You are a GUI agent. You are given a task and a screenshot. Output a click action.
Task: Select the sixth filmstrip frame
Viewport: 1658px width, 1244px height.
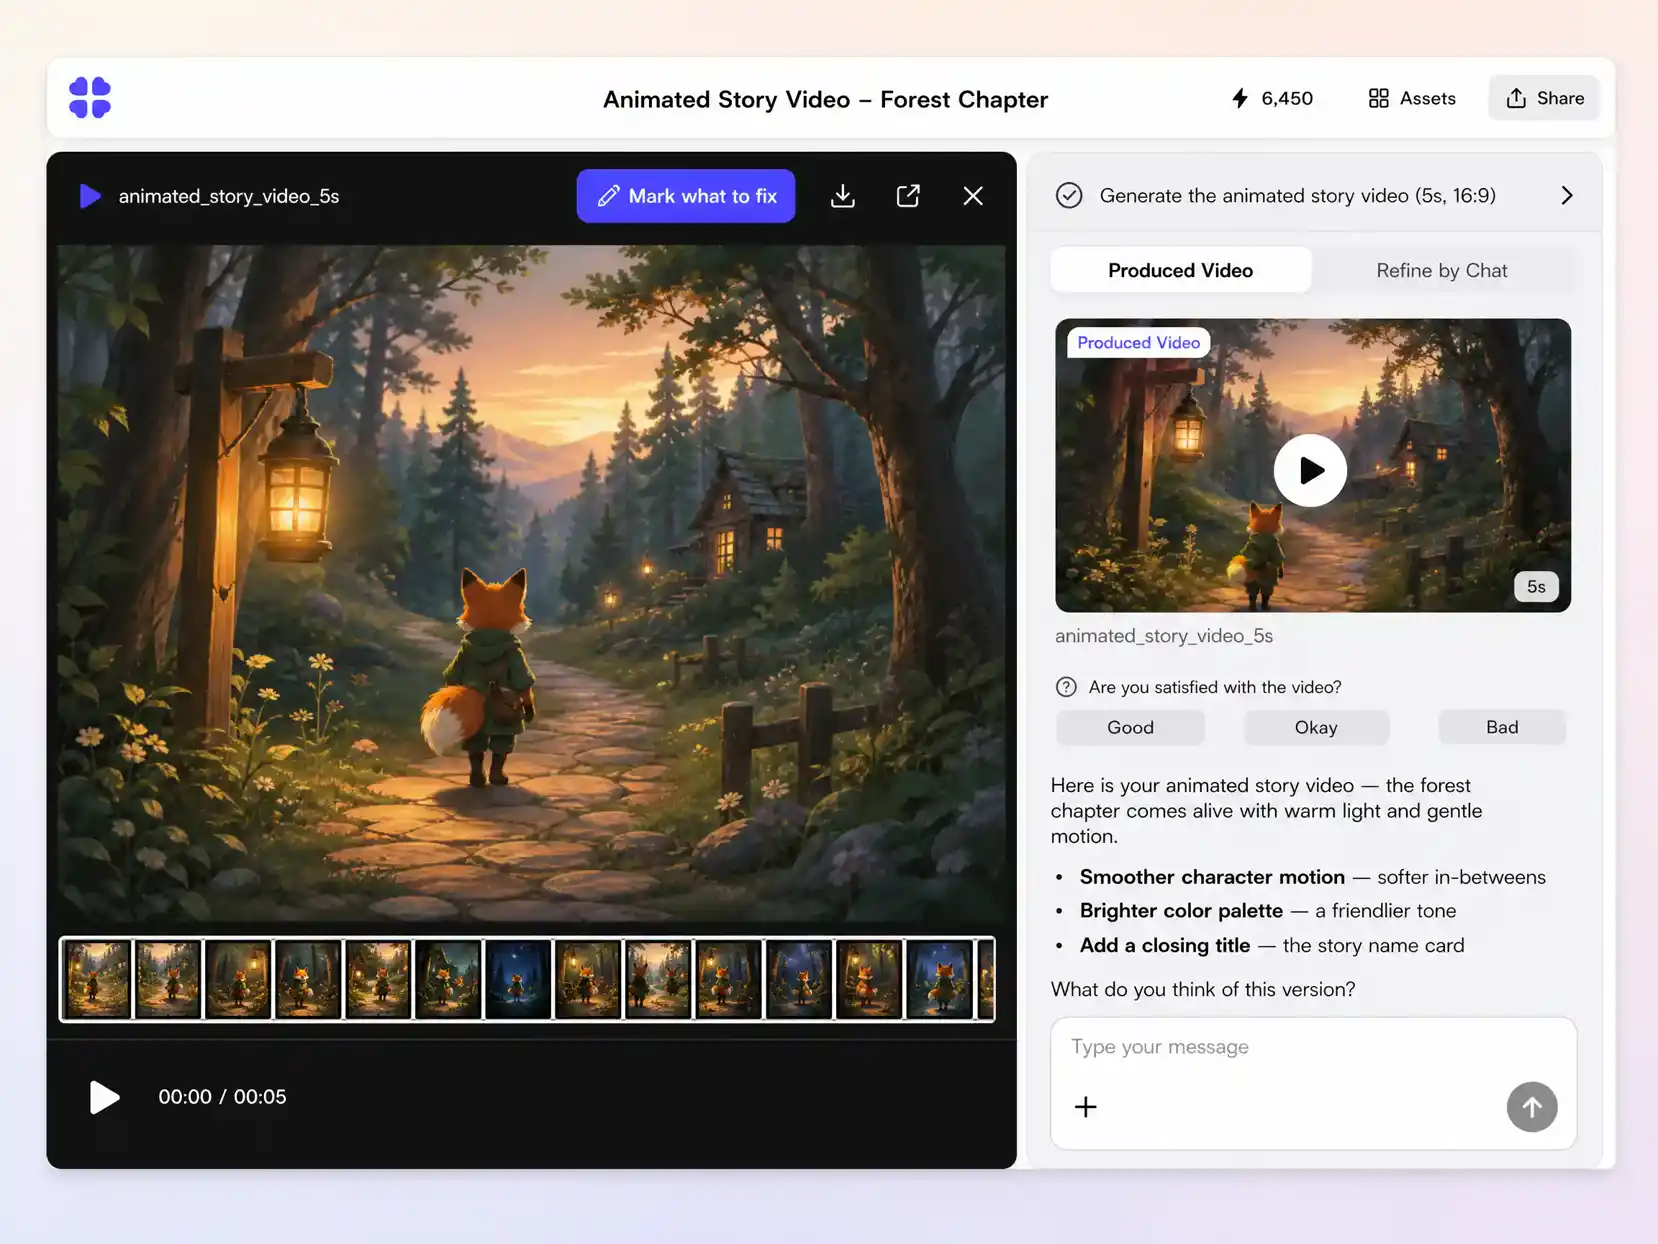[x=448, y=979]
